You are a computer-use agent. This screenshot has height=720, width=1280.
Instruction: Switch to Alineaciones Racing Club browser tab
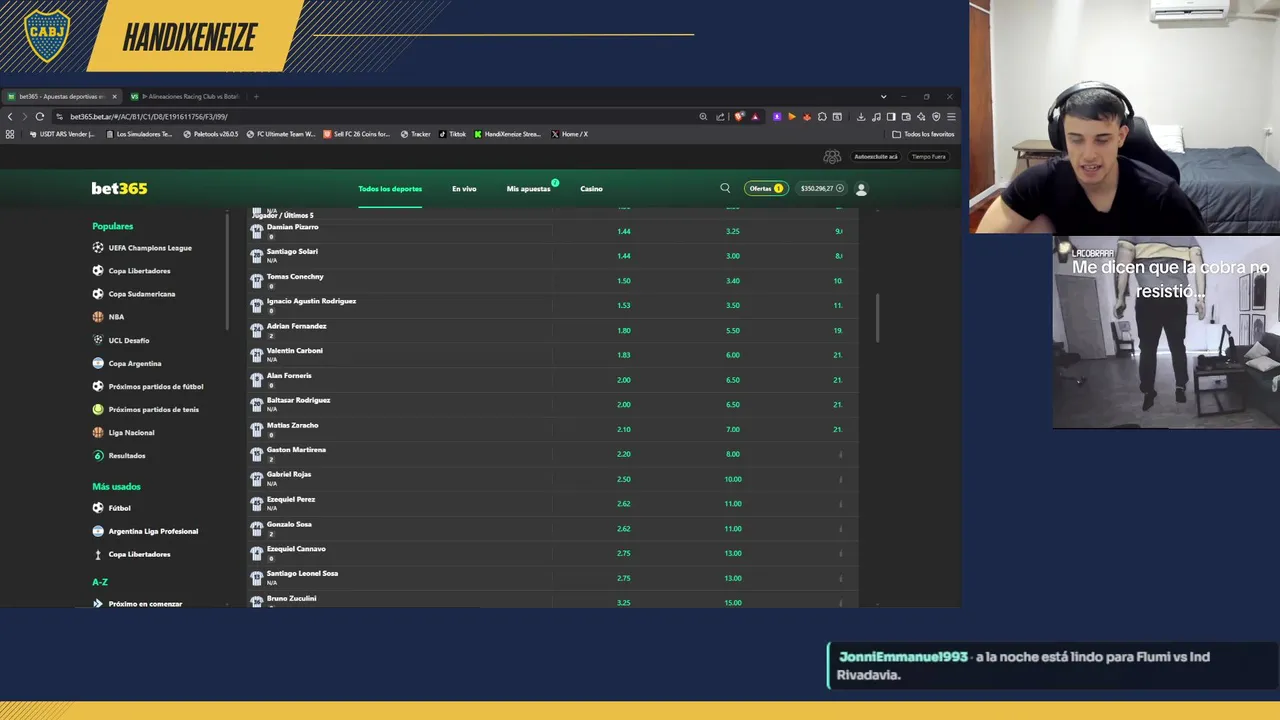pos(185,97)
